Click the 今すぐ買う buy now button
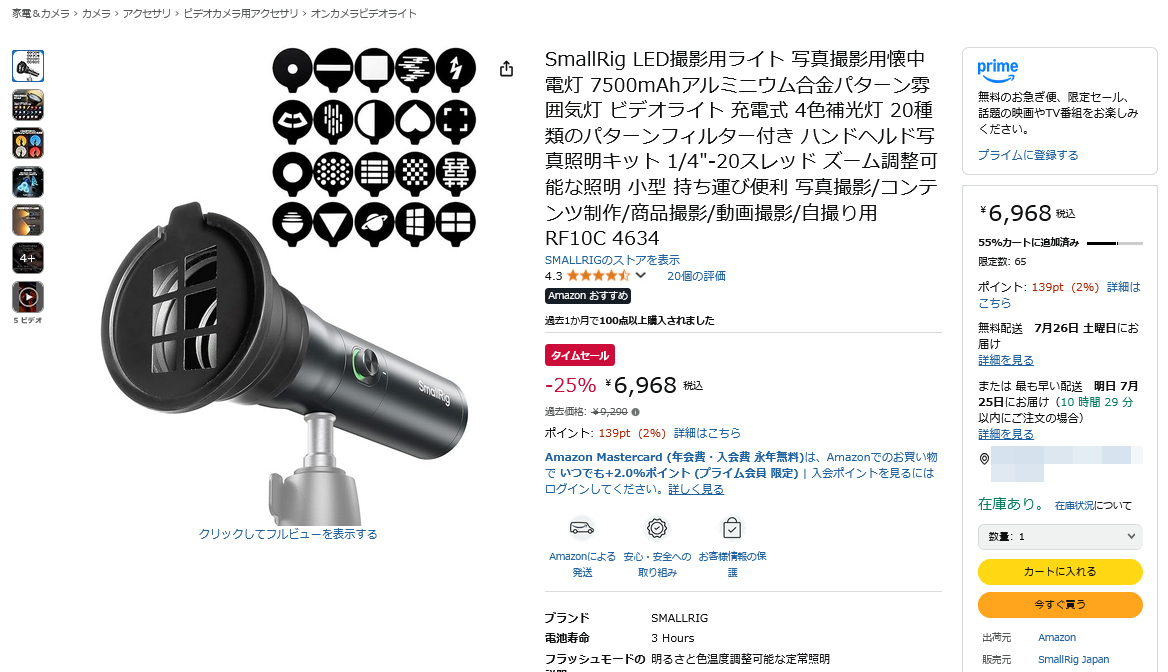Image resolution: width=1168 pixels, height=672 pixels. point(1059,604)
